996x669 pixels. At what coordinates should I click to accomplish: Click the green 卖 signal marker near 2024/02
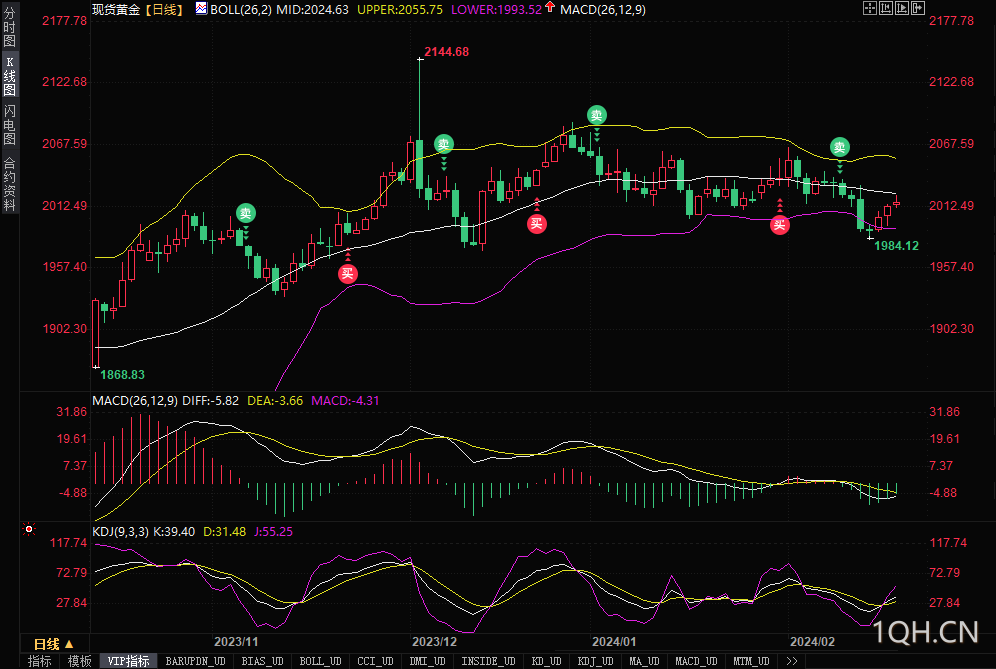[840, 148]
